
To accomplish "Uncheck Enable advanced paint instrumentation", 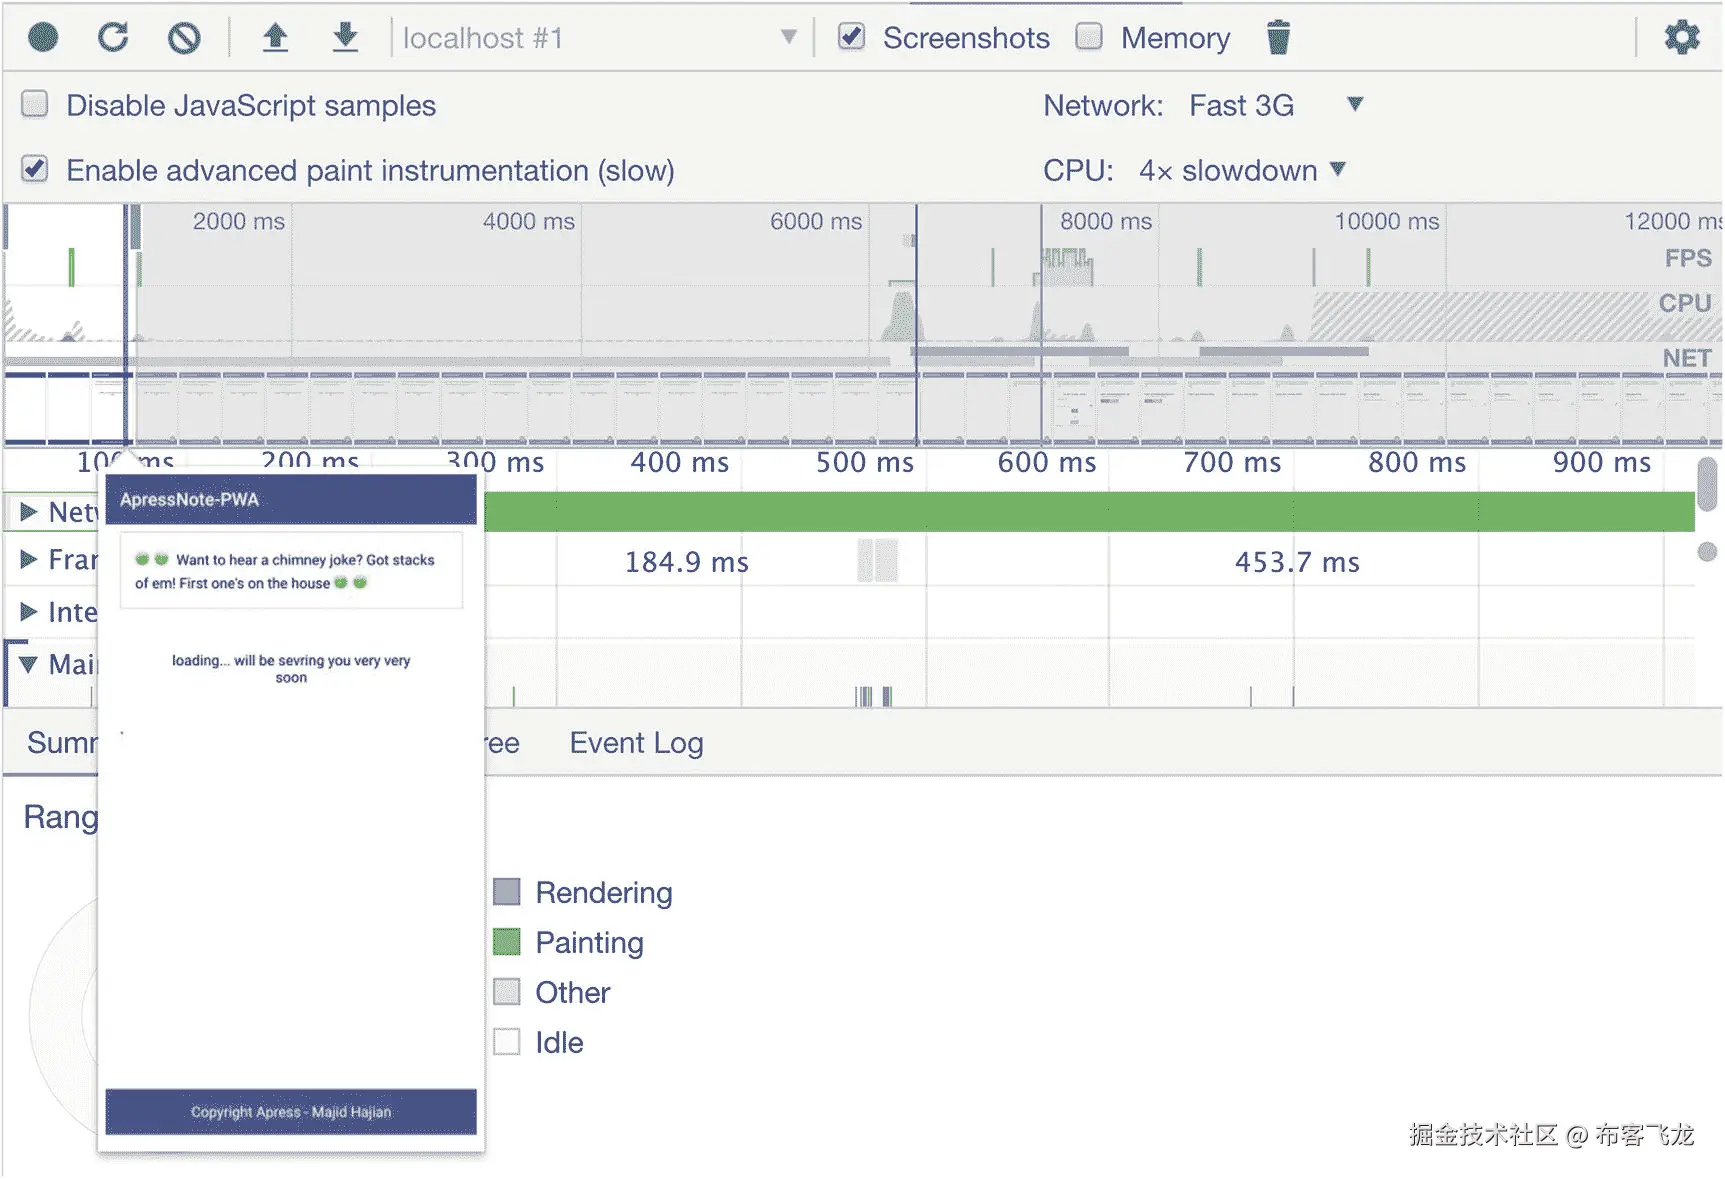I will pos(35,169).
